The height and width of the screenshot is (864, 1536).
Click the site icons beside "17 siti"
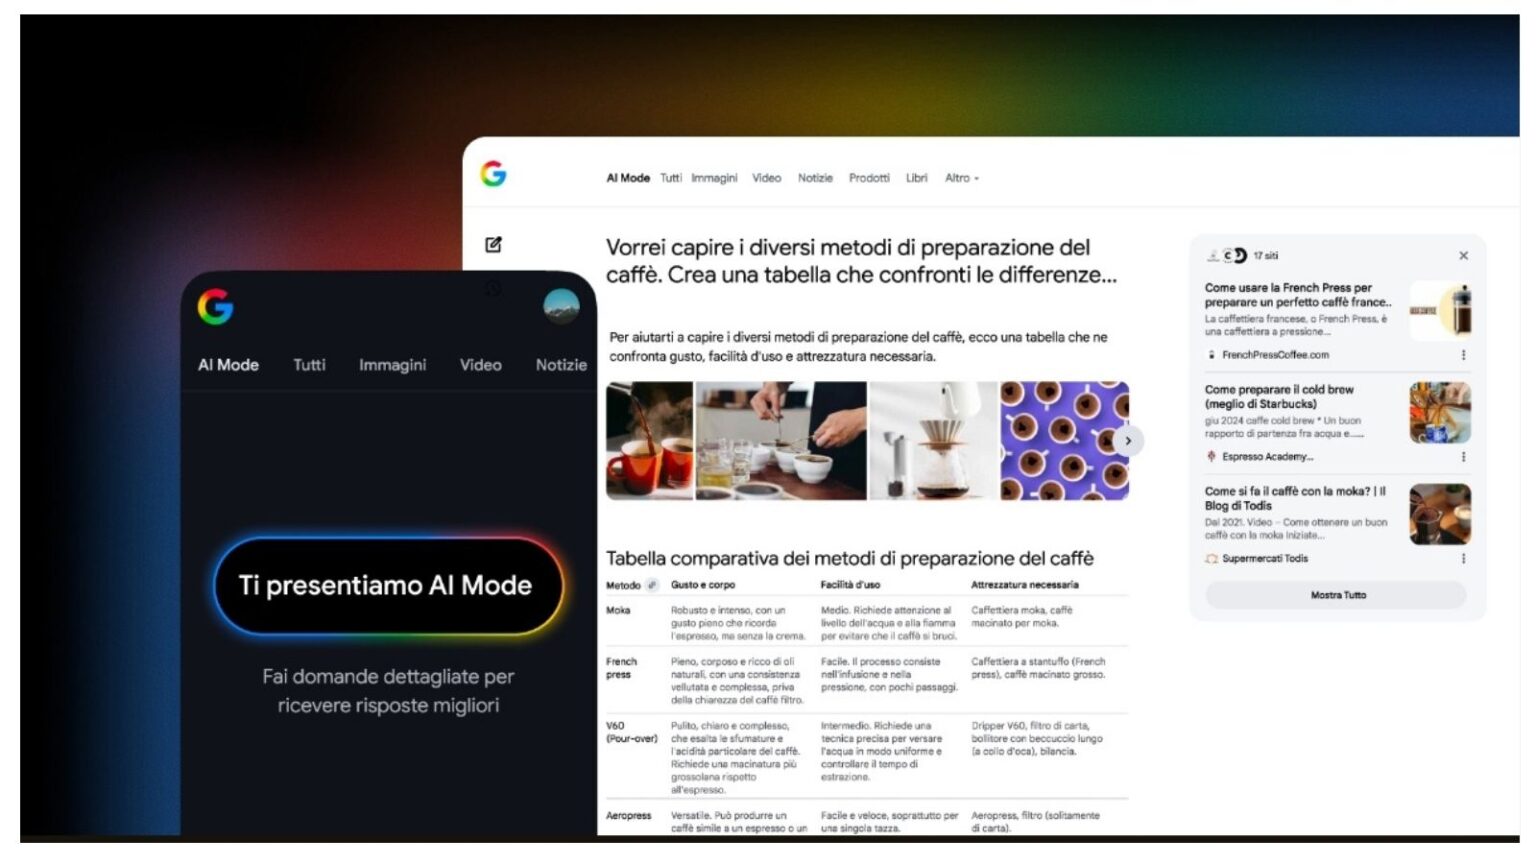[x=1228, y=256]
